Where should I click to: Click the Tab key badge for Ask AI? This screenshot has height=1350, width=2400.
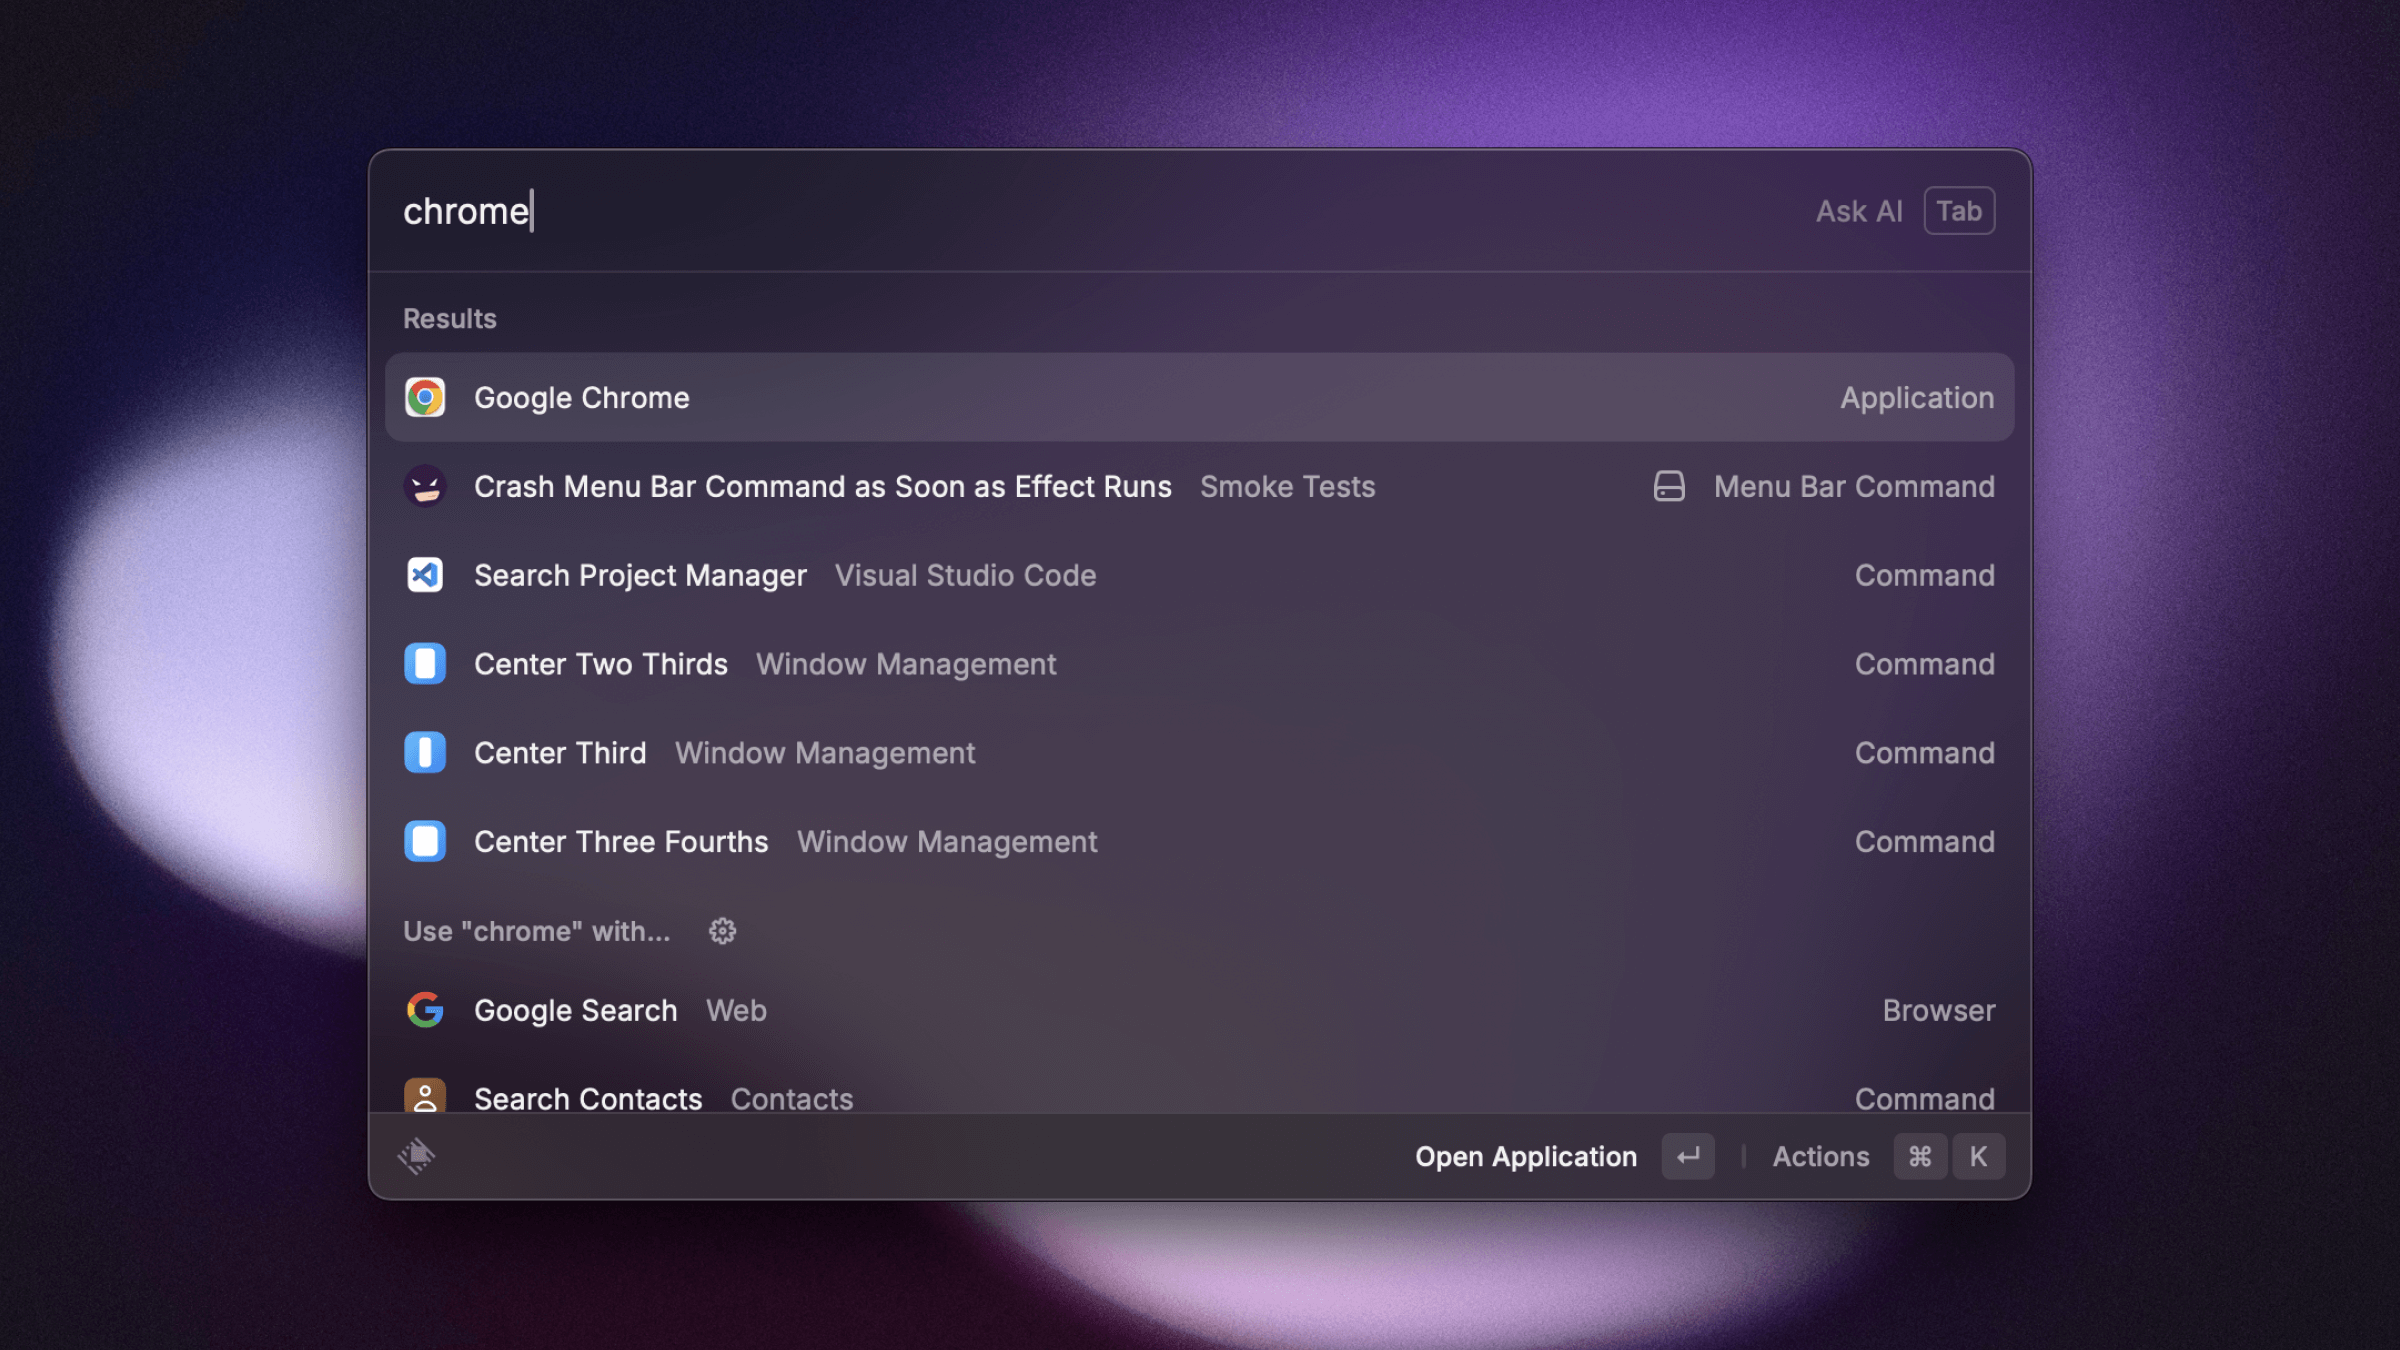pyautogui.click(x=1959, y=211)
